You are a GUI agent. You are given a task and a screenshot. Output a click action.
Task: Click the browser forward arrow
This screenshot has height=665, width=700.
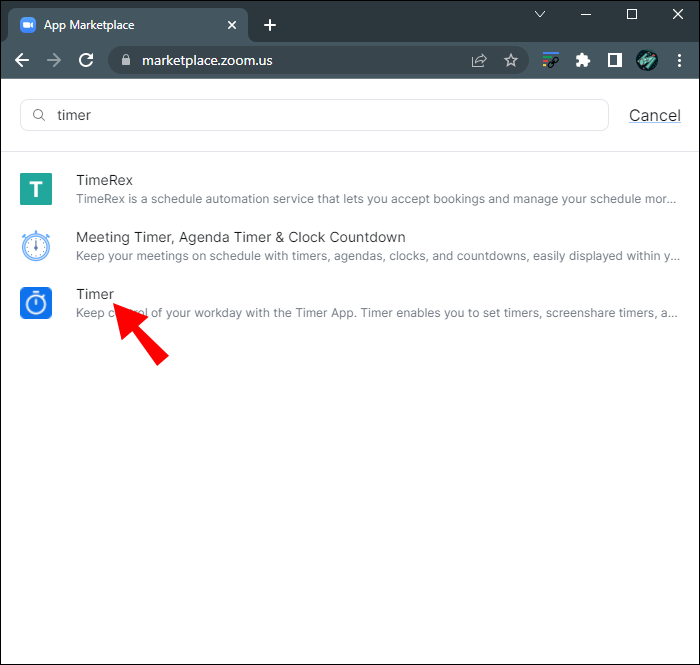click(54, 60)
